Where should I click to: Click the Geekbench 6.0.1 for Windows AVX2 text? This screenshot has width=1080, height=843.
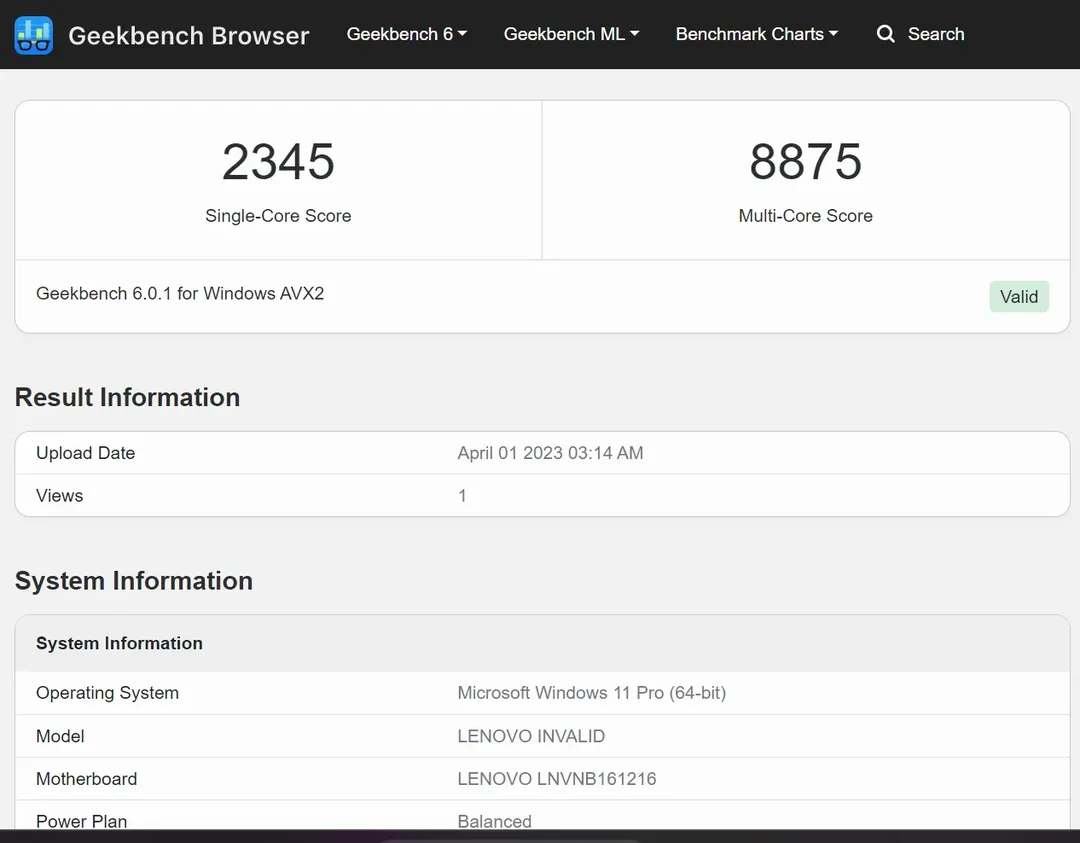click(180, 293)
